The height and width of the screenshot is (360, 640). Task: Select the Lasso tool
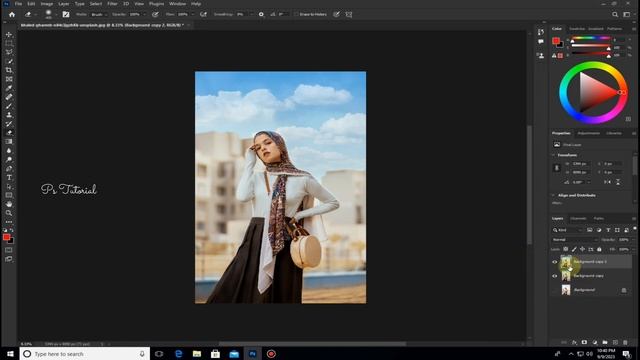coord(9,52)
